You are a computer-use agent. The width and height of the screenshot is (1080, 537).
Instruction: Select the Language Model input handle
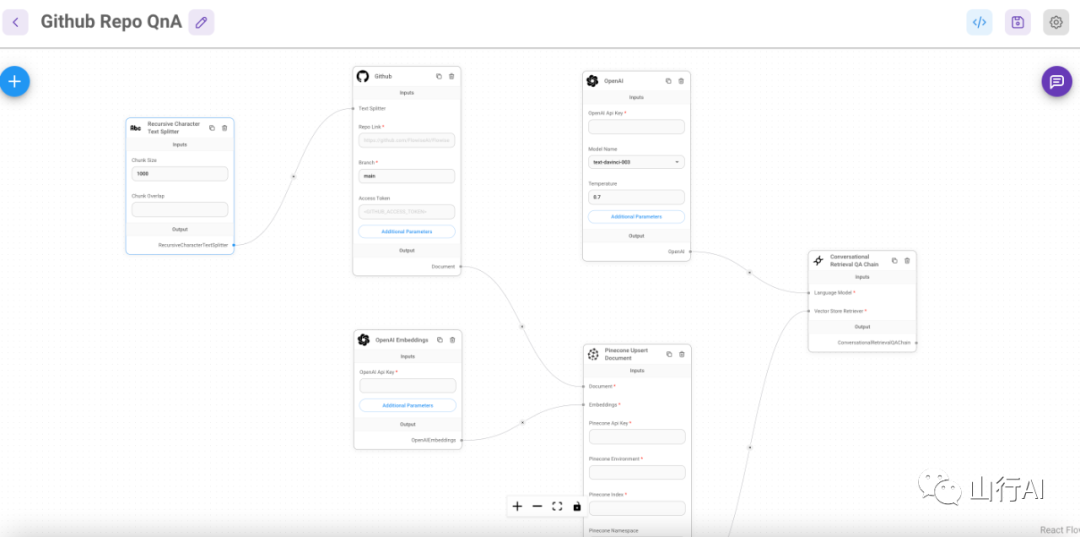pyautogui.click(x=809, y=293)
